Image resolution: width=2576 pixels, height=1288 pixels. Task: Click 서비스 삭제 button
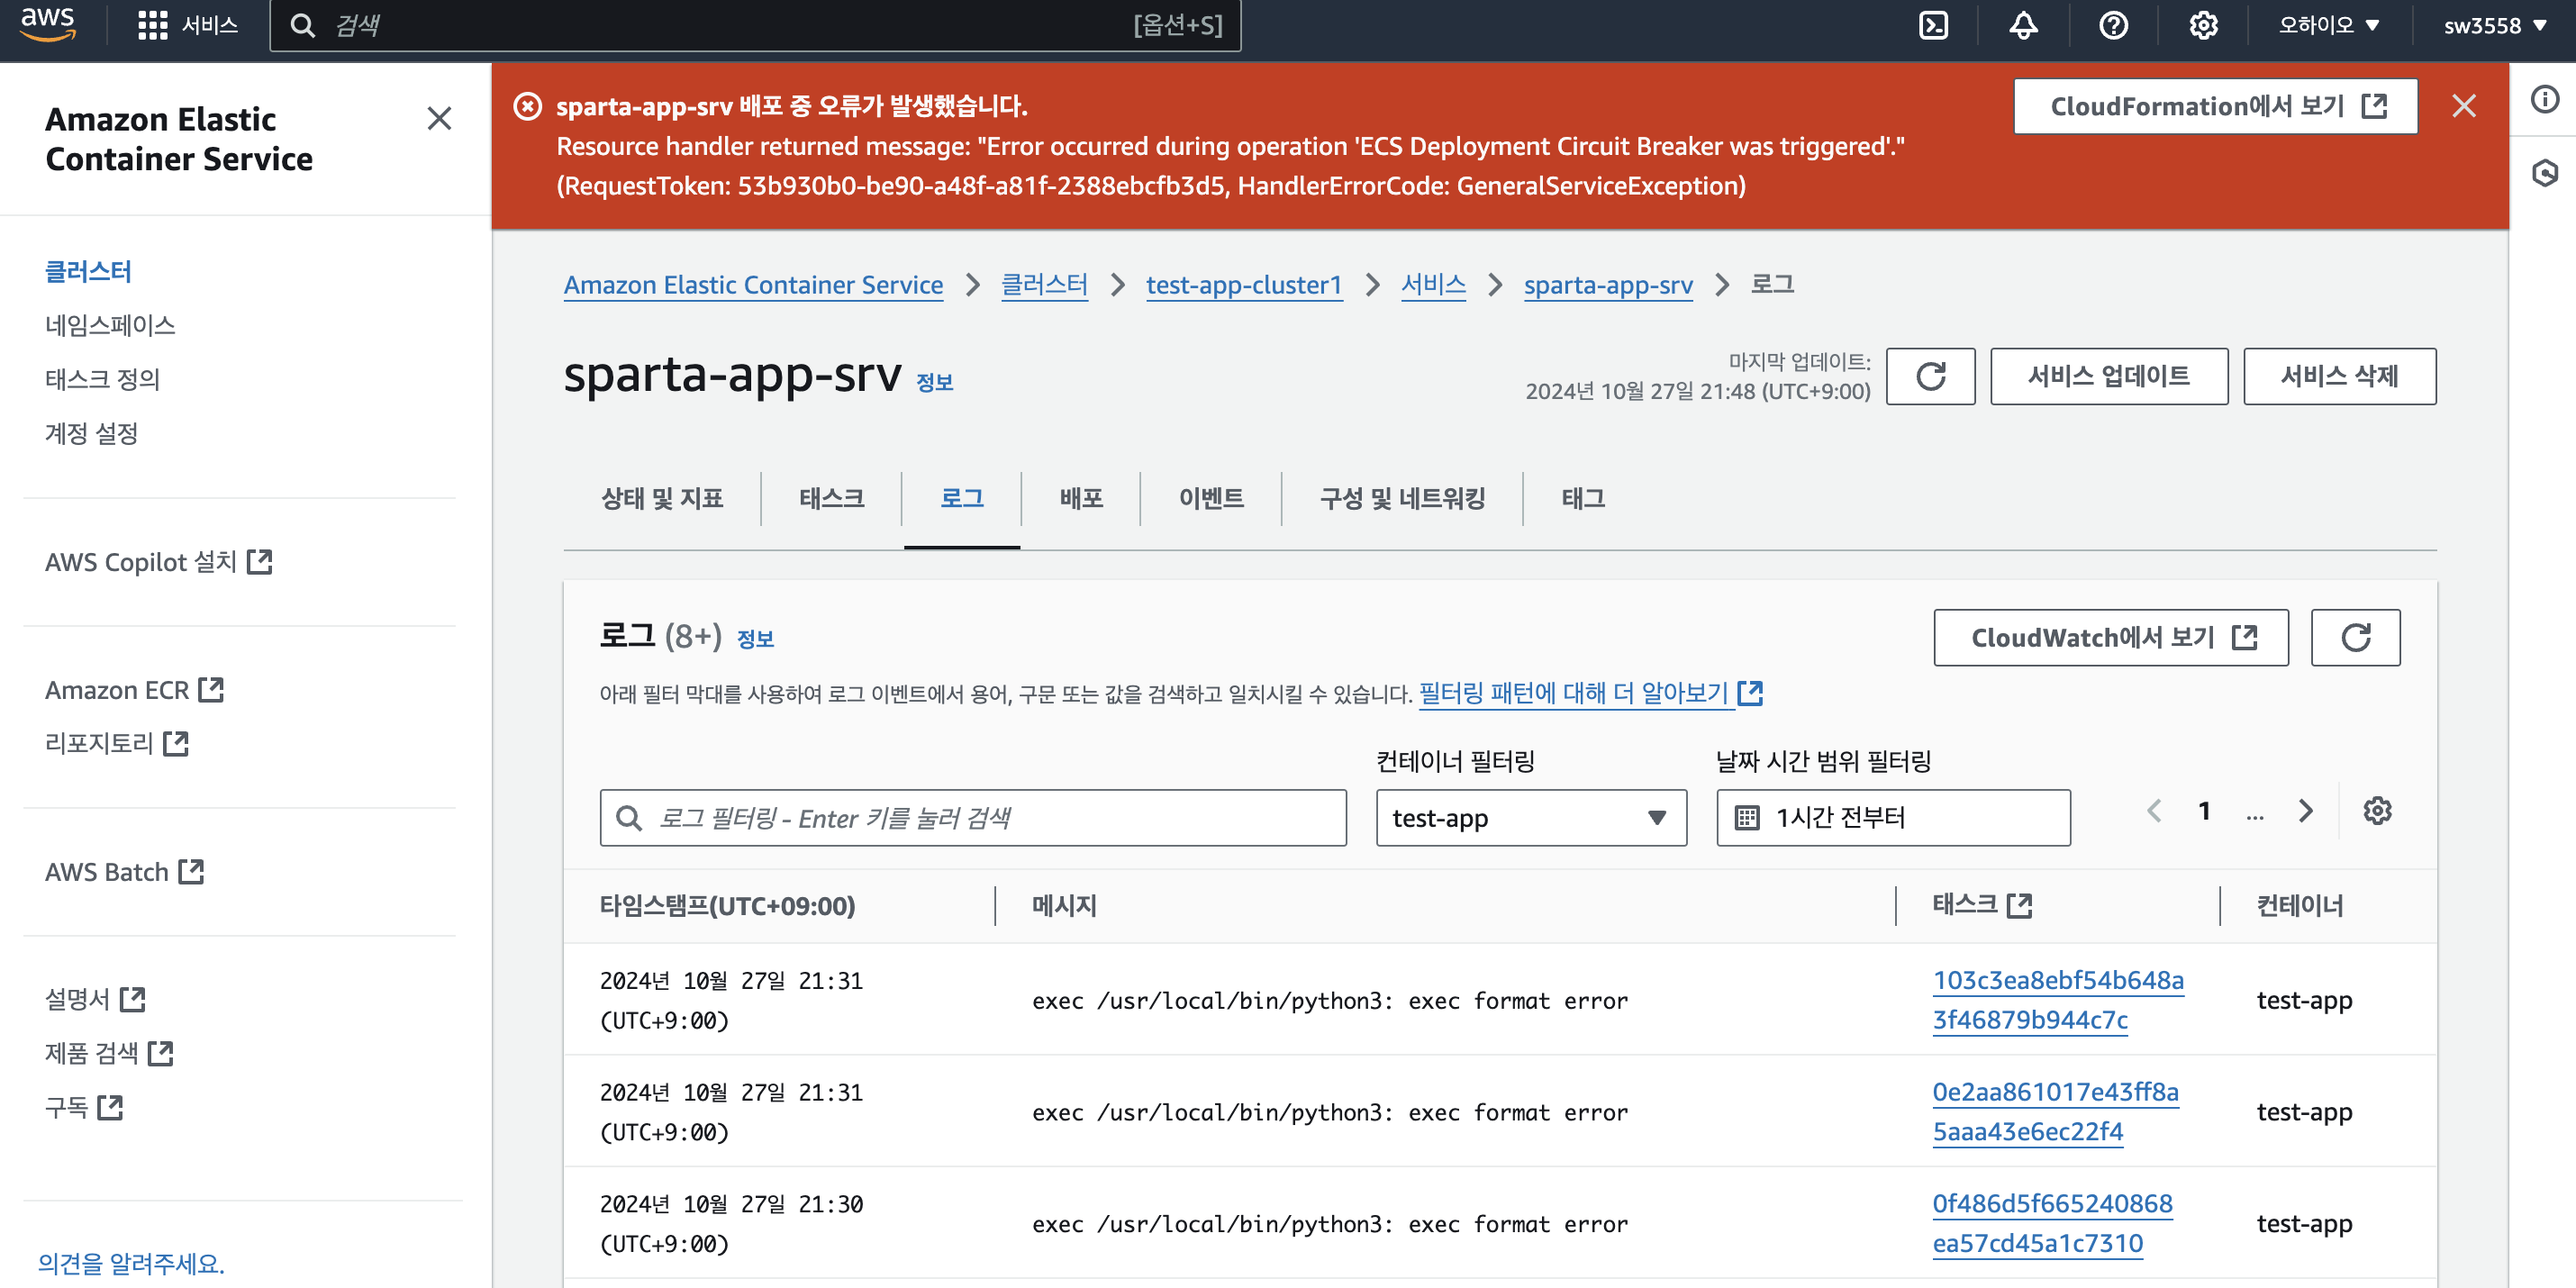click(x=2339, y=376)
